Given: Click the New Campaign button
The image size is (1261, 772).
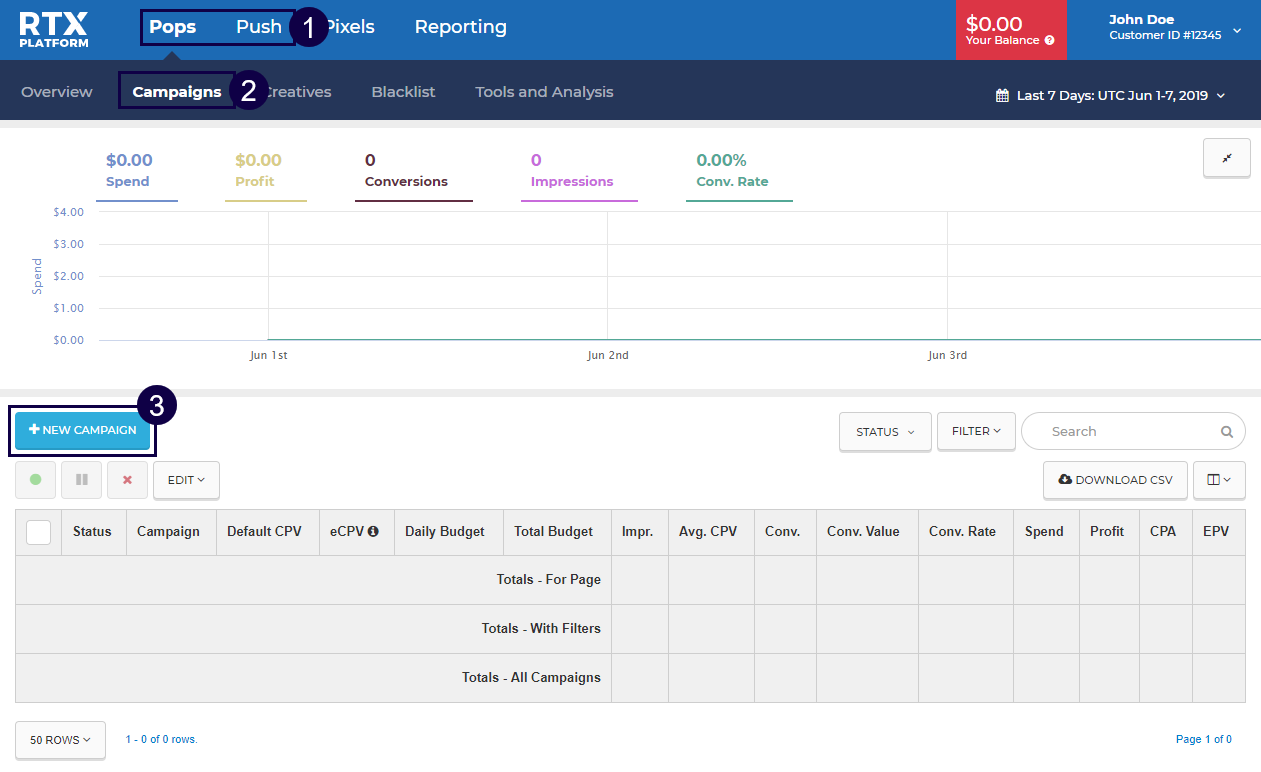Looking at the screenshot, I should [83, 430].
